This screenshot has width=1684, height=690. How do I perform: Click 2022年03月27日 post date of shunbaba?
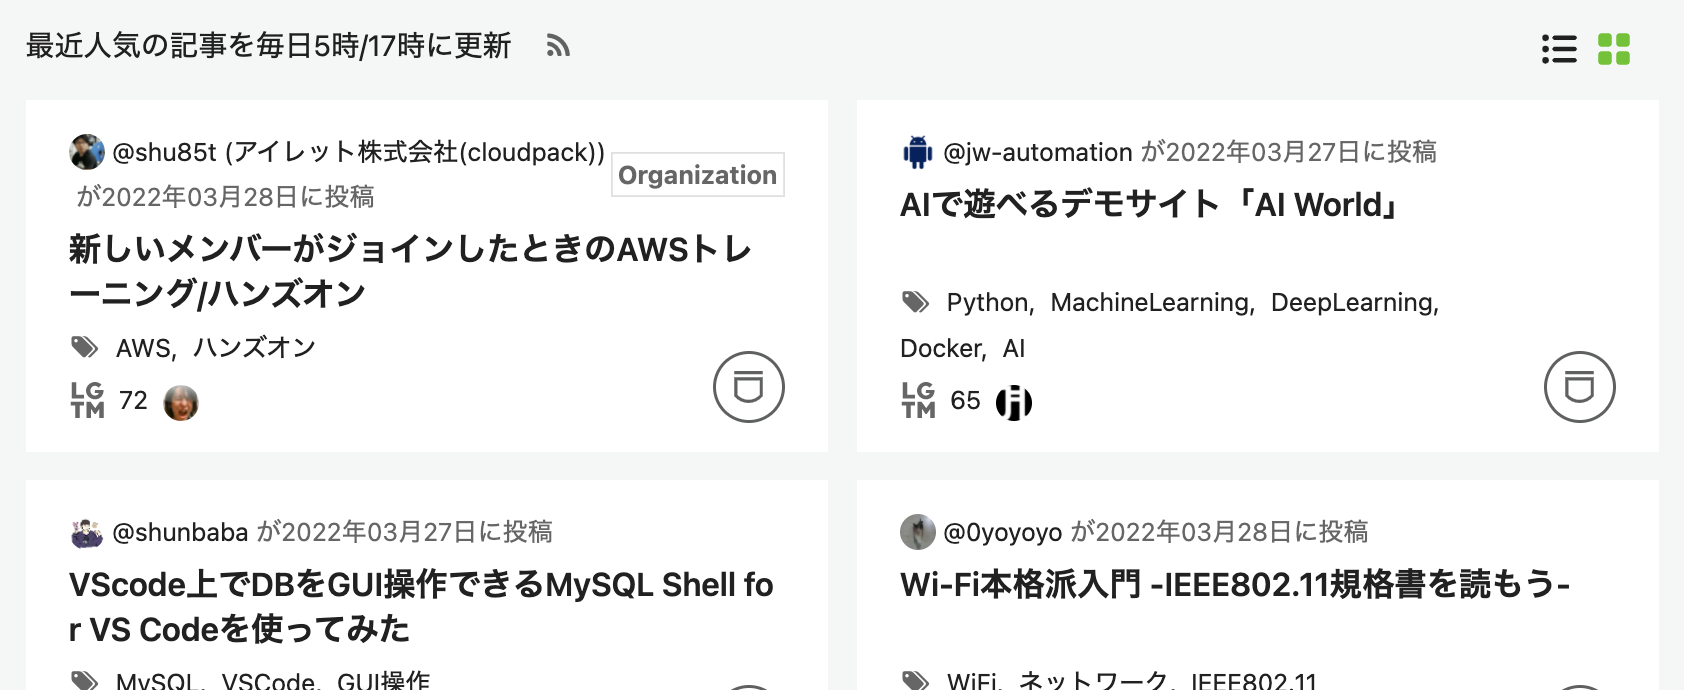[380, 532]
